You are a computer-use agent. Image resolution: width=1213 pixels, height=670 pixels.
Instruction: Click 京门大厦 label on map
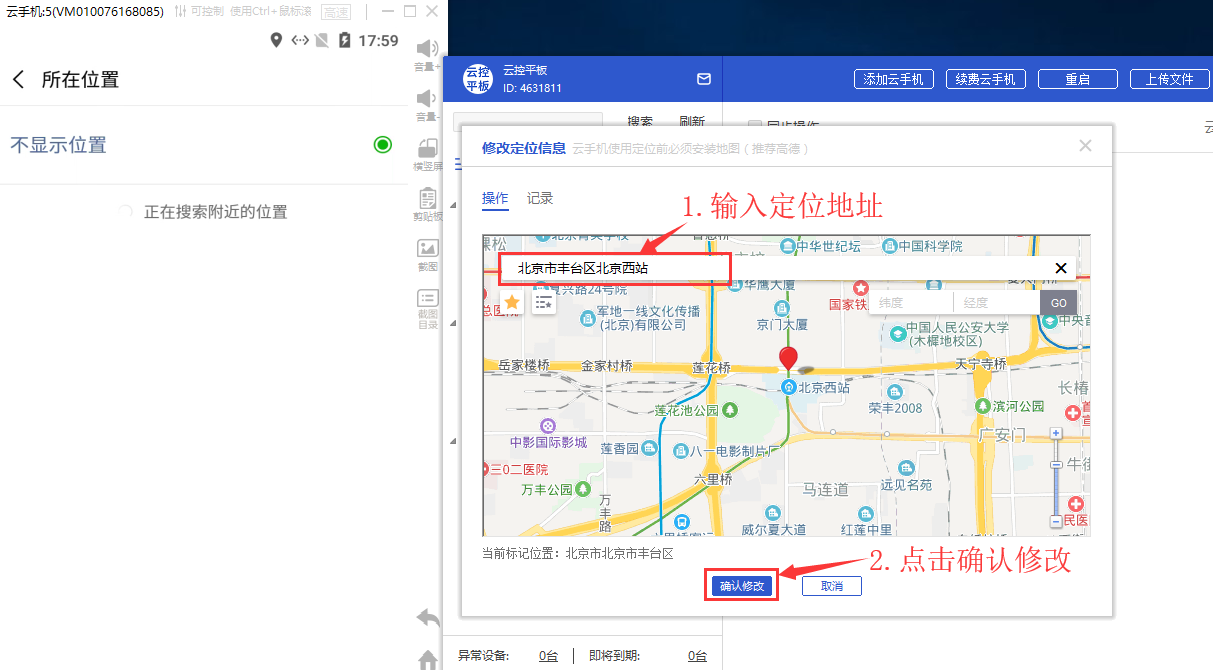coord(782,325)
